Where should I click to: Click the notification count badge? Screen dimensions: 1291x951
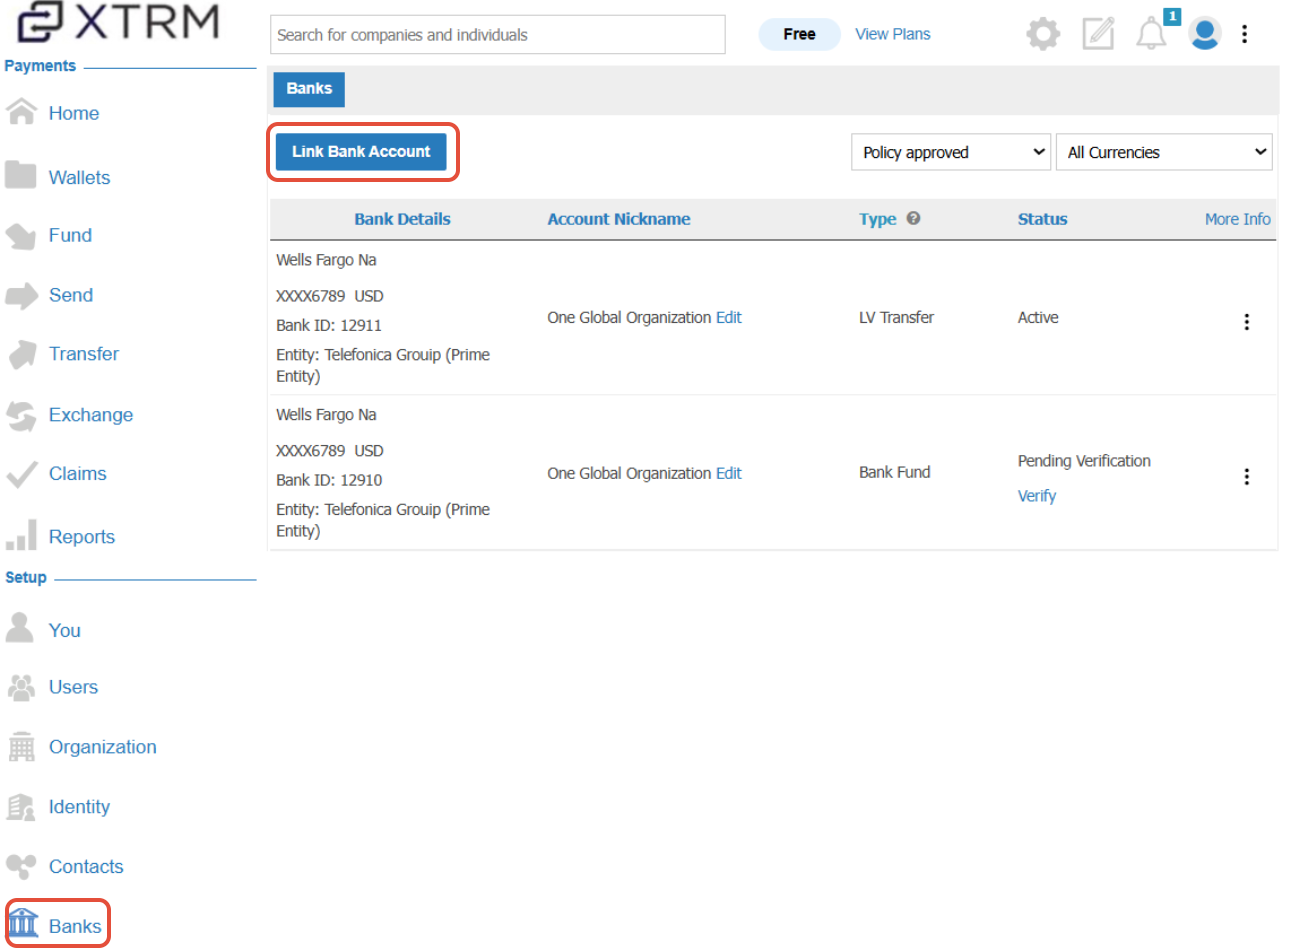pyautogui.click(x=1172, y=17)
